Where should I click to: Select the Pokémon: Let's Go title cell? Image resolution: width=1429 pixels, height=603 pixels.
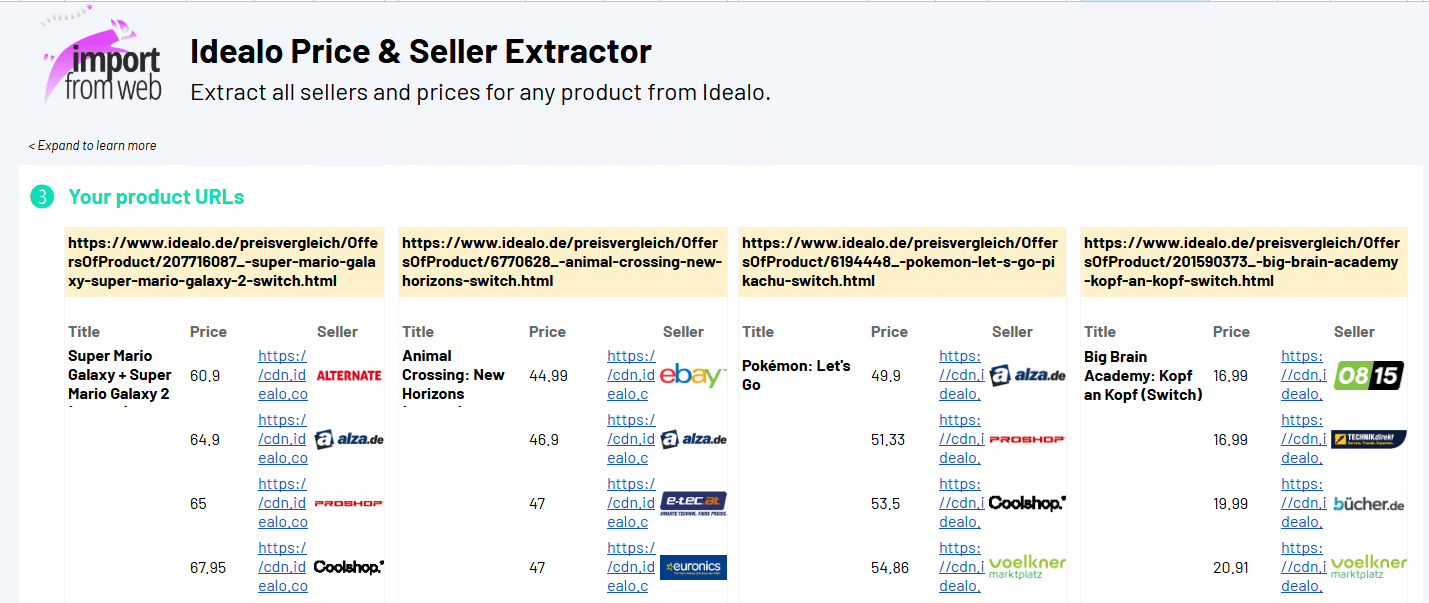pyautogui.click(x=796, y=375)
